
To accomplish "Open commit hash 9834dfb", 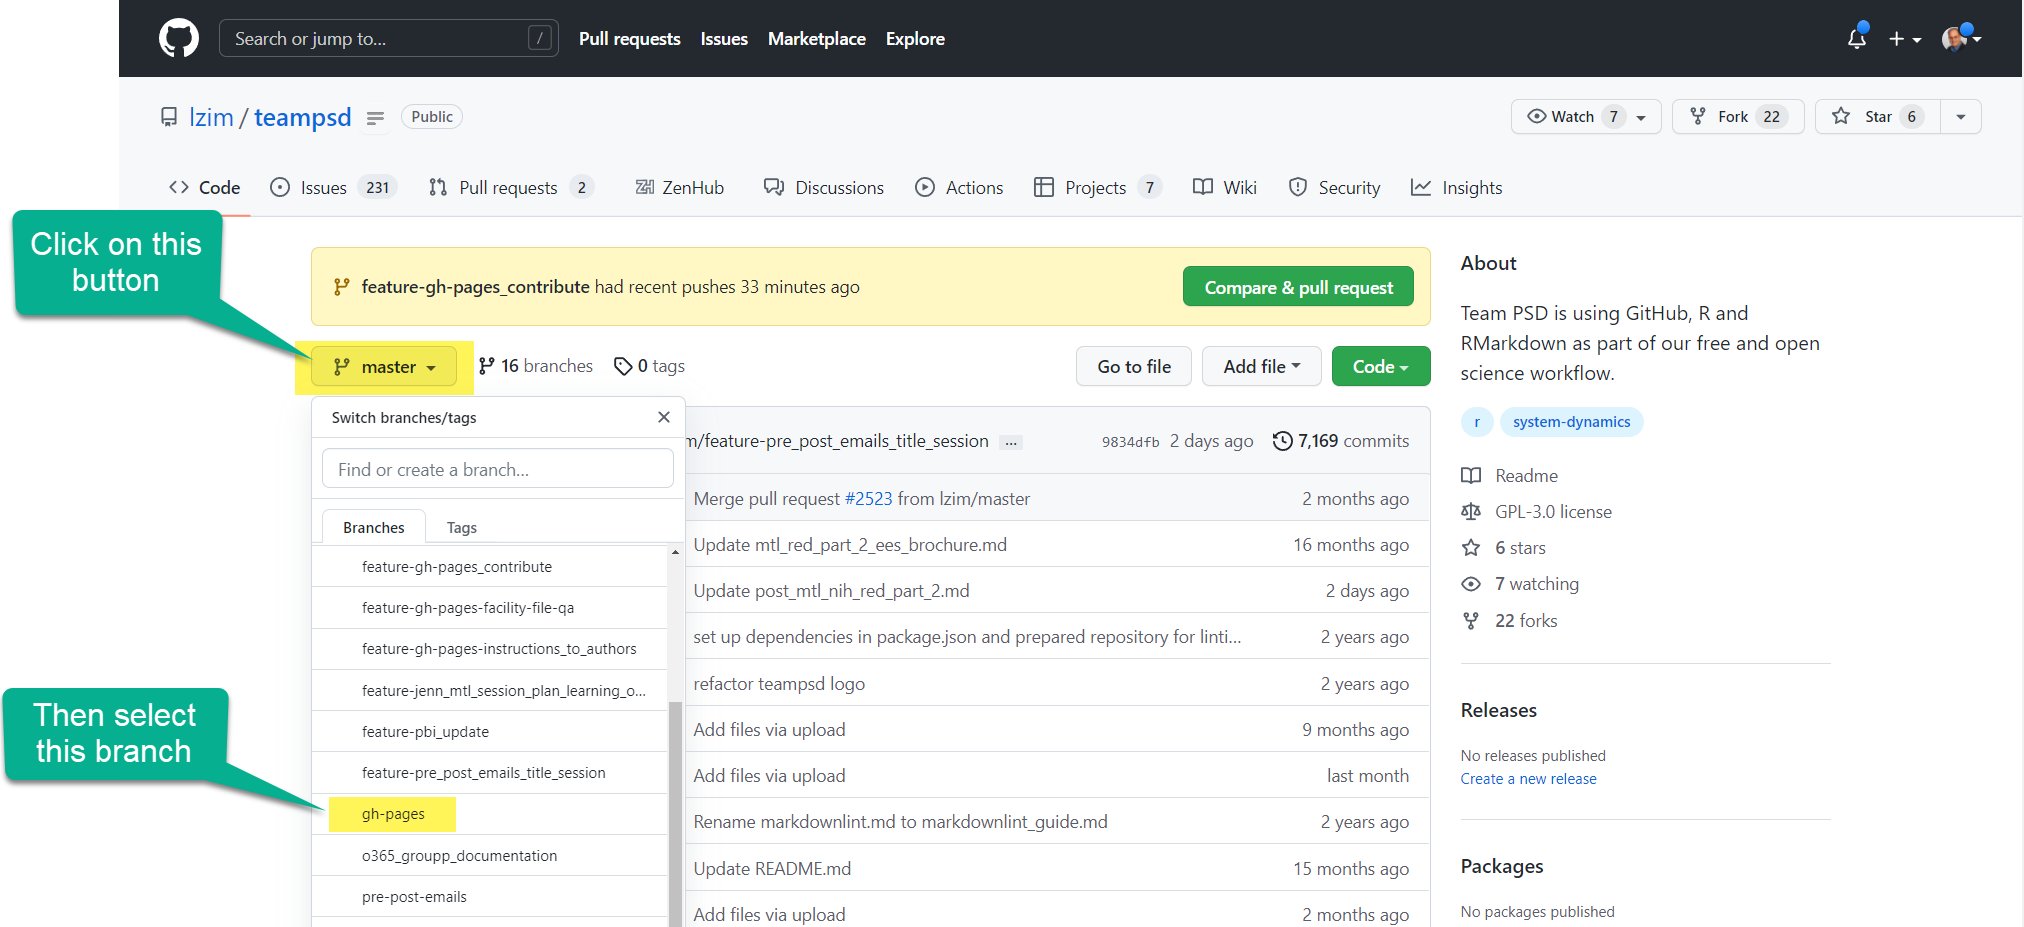I will tap(1131, 442).
